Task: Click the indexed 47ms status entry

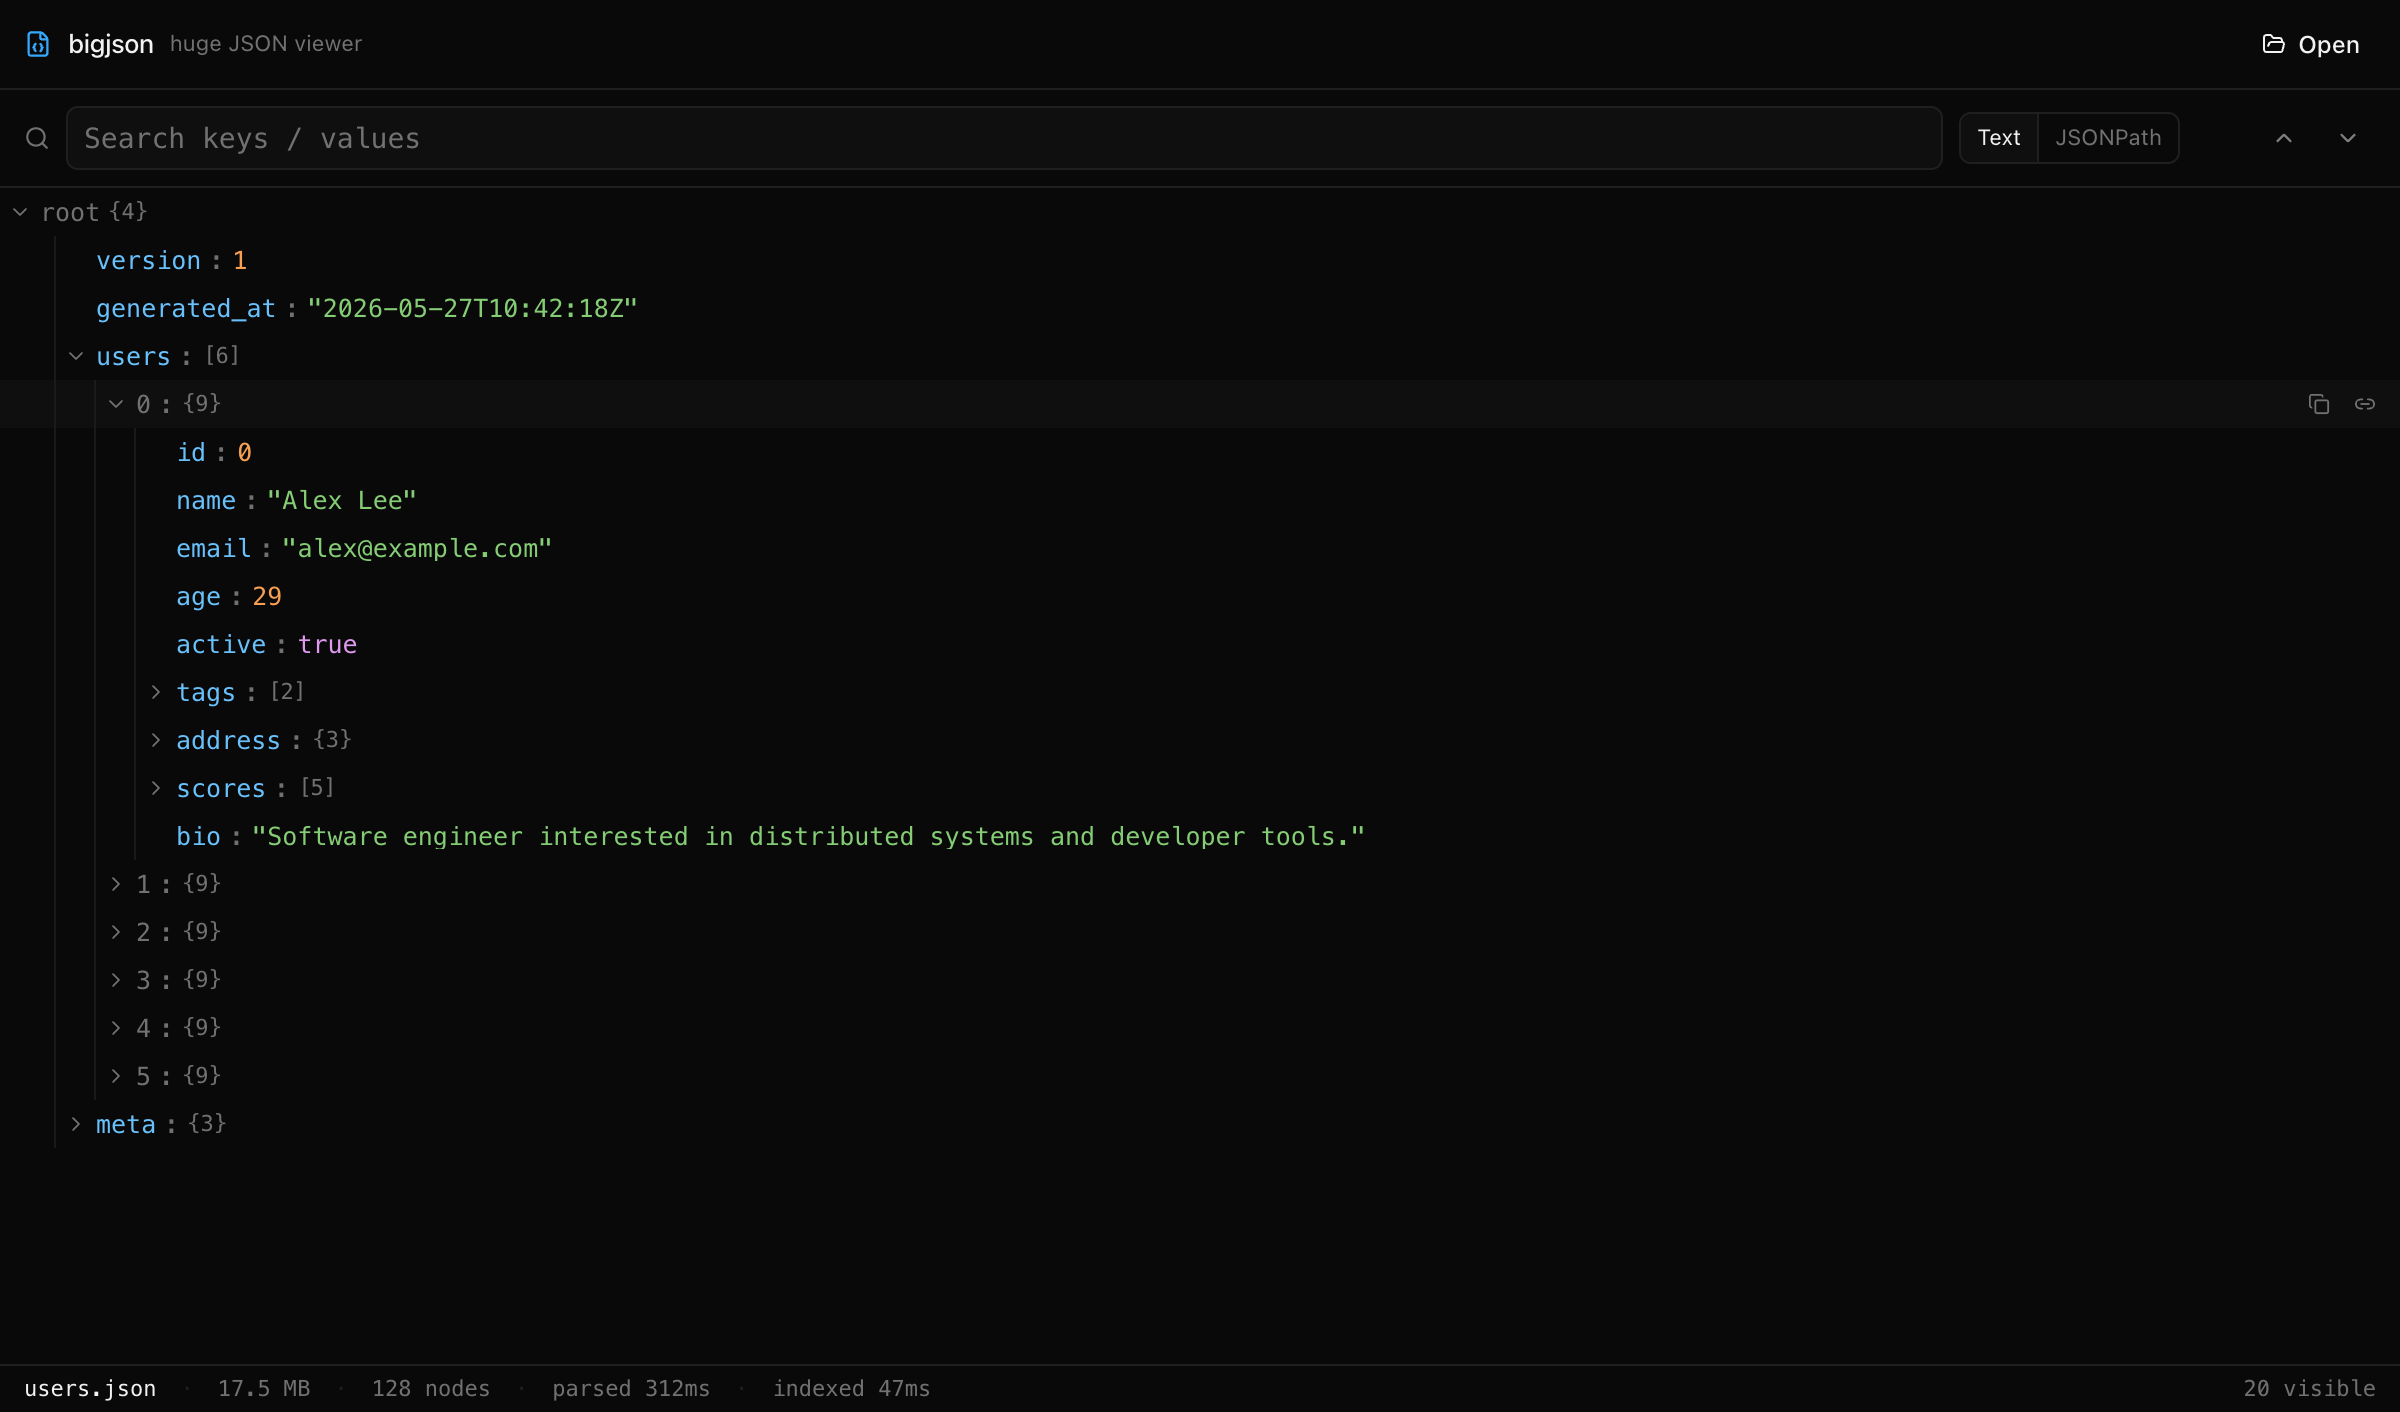Action: 852,1389
